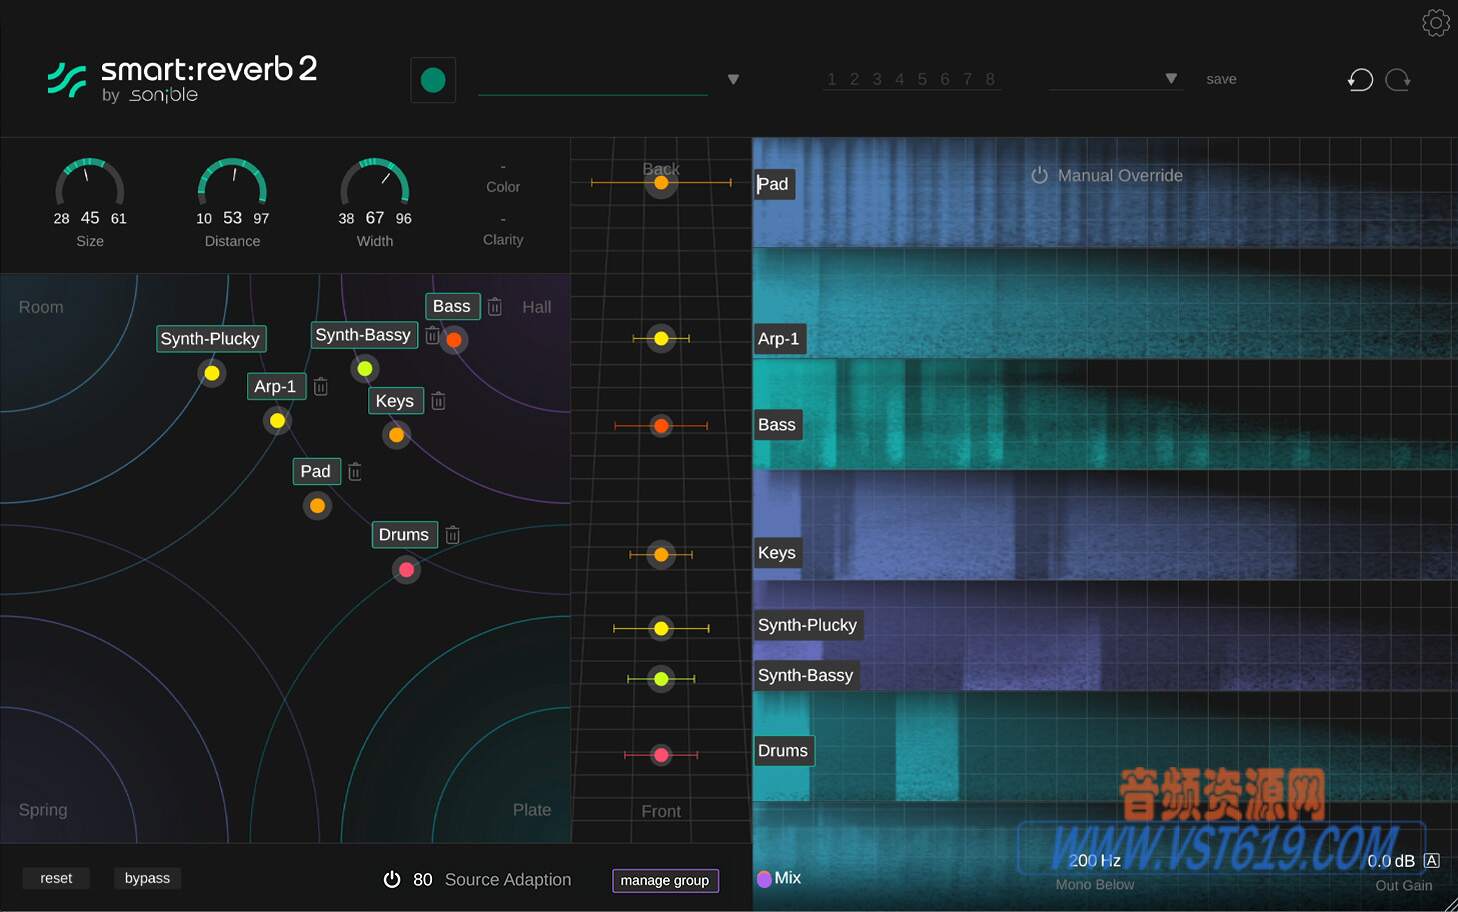This screenshot has width=1458, height=912.
Task: Click the purple Mix dot
Action: (763, 877)
